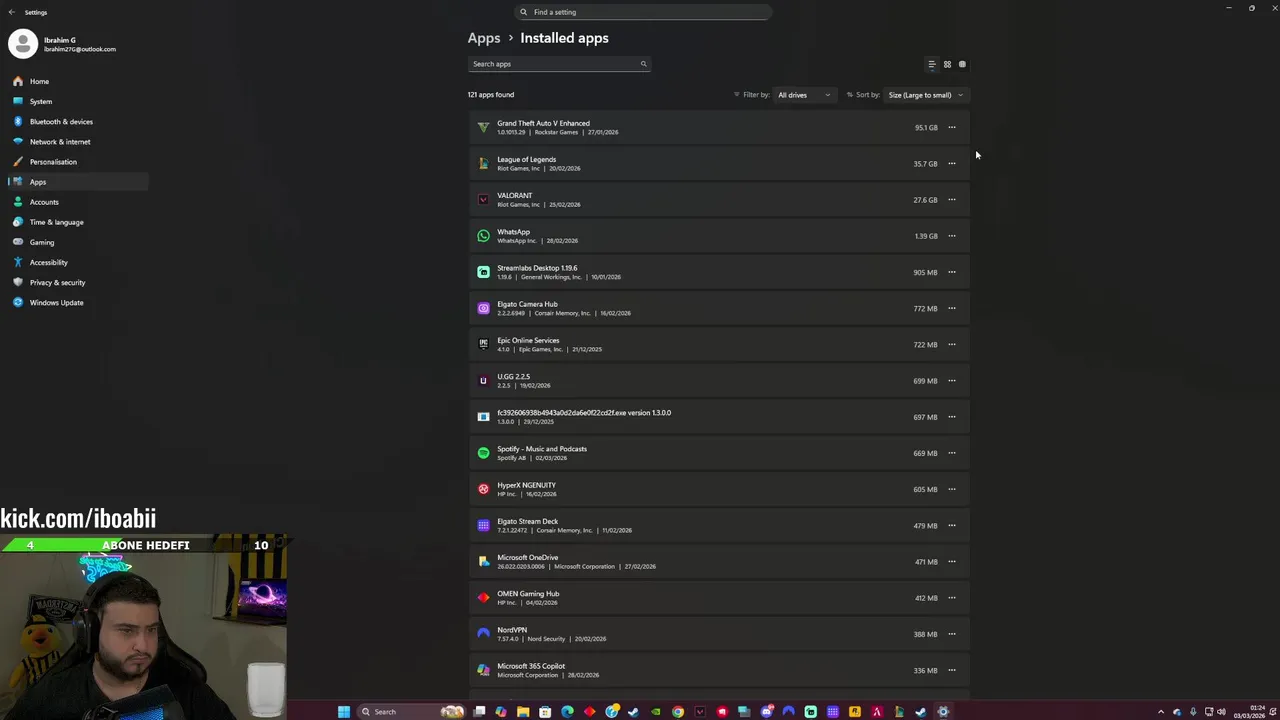This screenshot has width=1280, height=720.
Task: Open more options for NordVPN
Action: (x=952, y=634)
